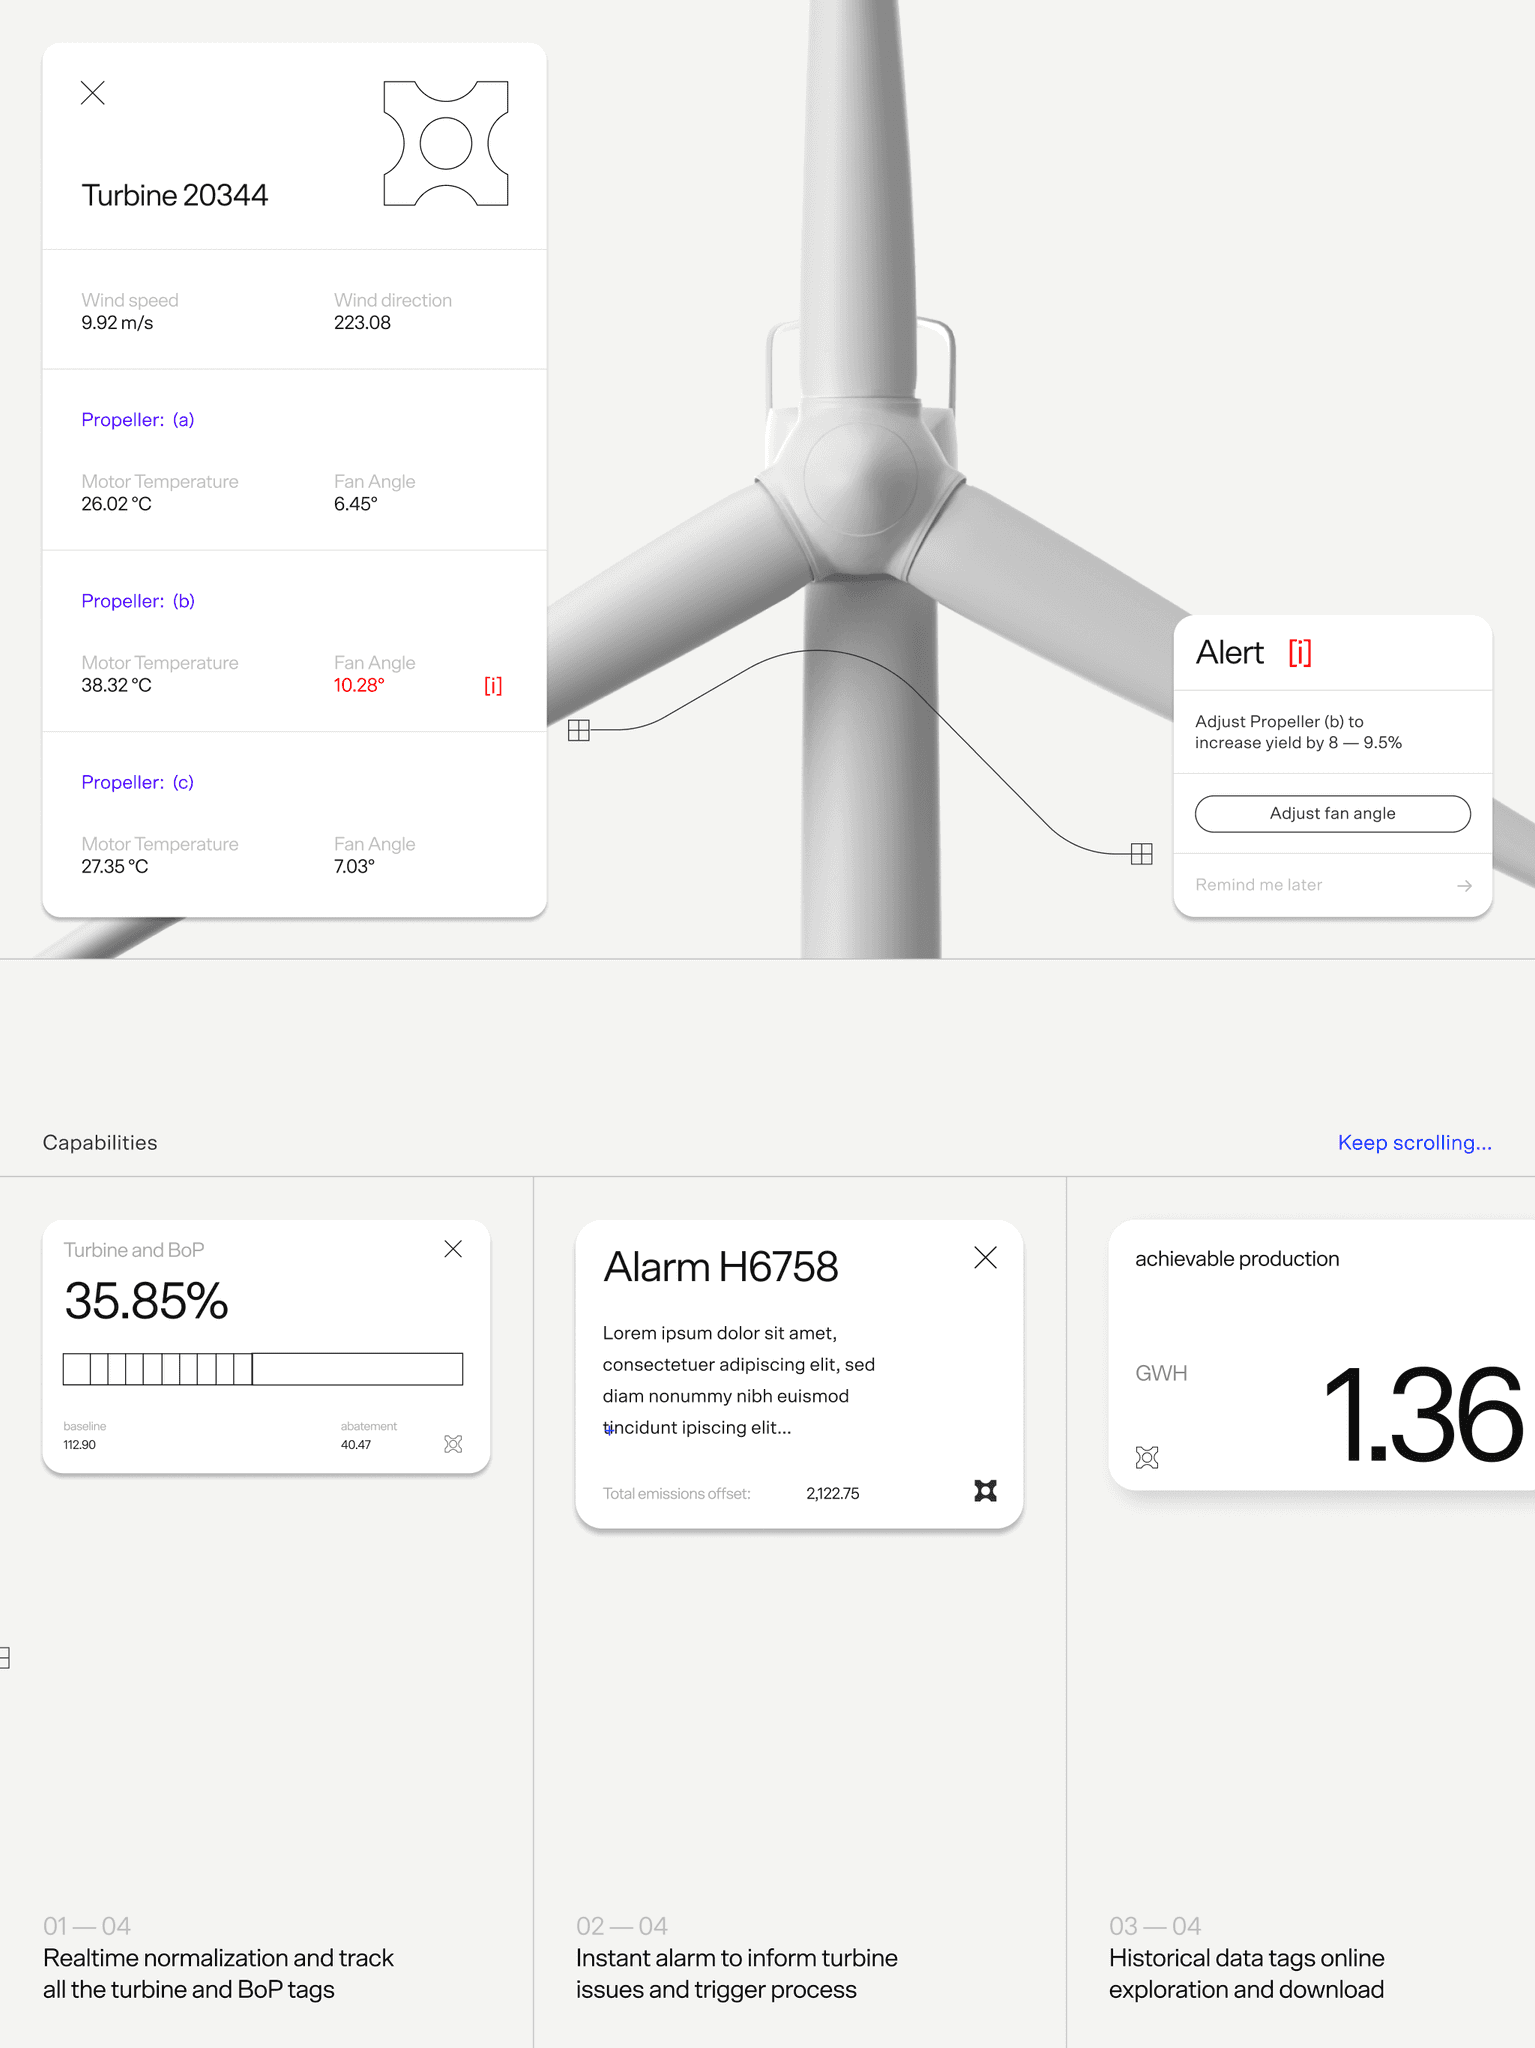
Task: Click the Turbine and BoP progress bar
Action: pyautogui.click(x=263, y=1369)
